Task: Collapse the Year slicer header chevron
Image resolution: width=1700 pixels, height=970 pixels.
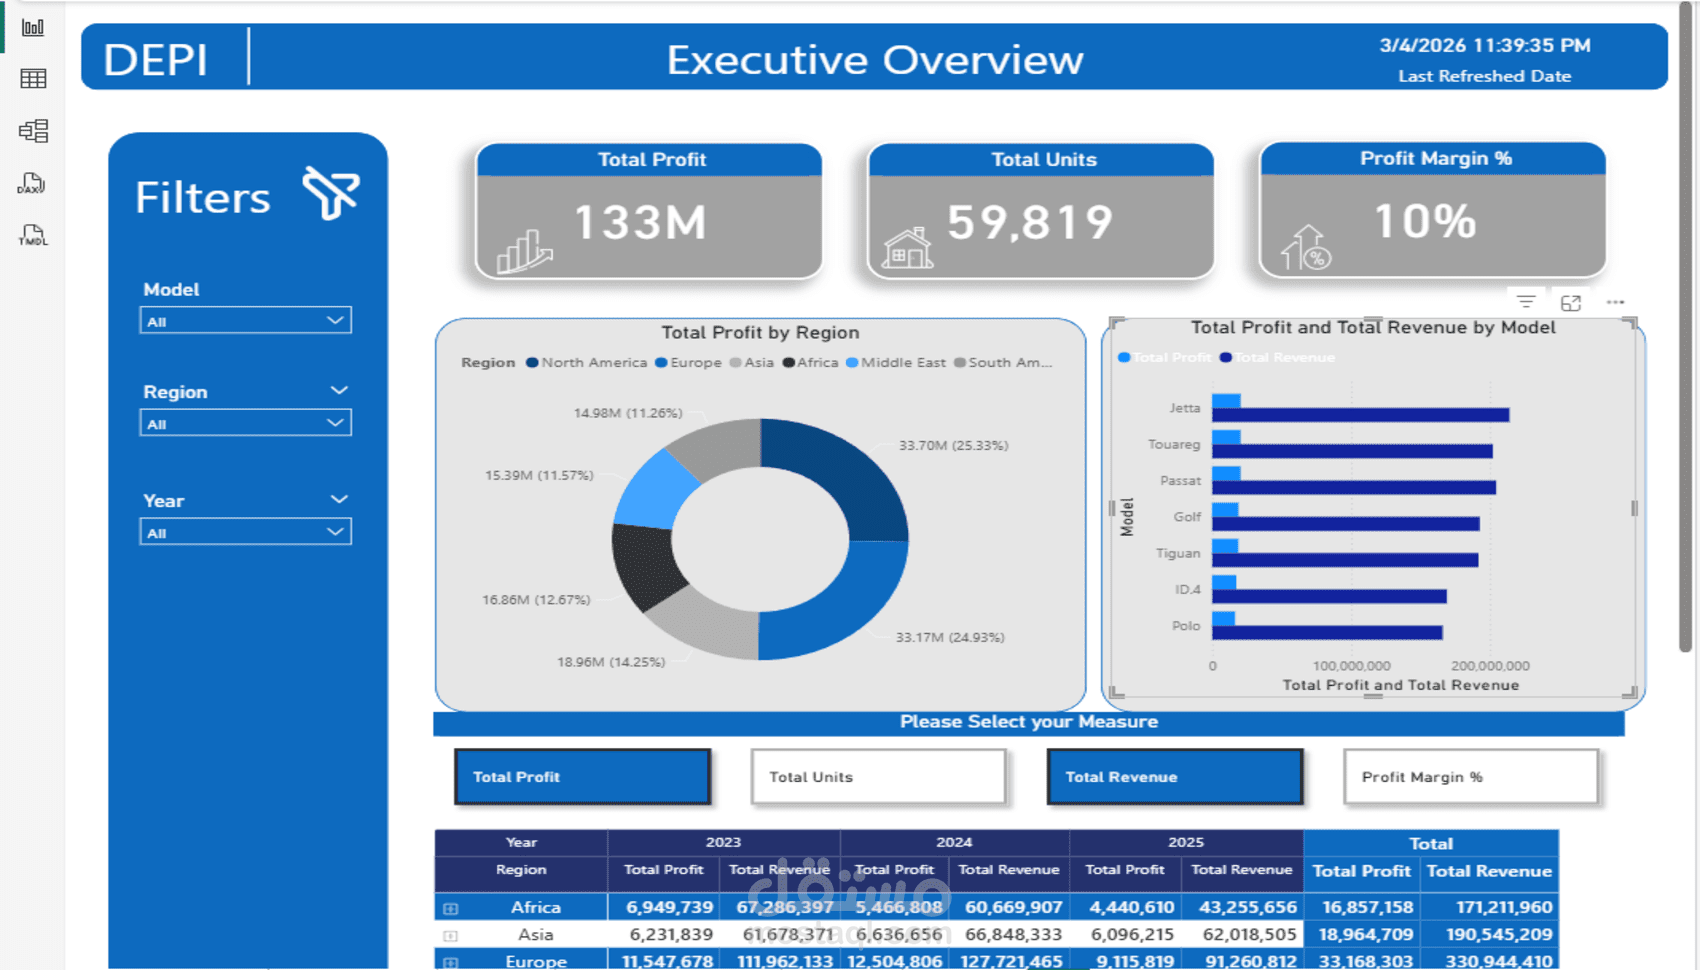Action: [x=339, y=499]
